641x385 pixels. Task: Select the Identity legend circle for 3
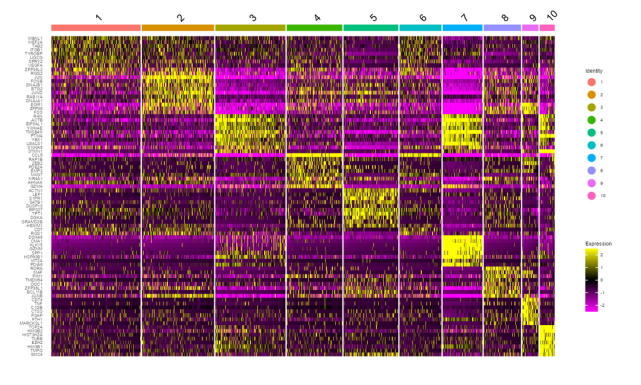pos(592,107)
